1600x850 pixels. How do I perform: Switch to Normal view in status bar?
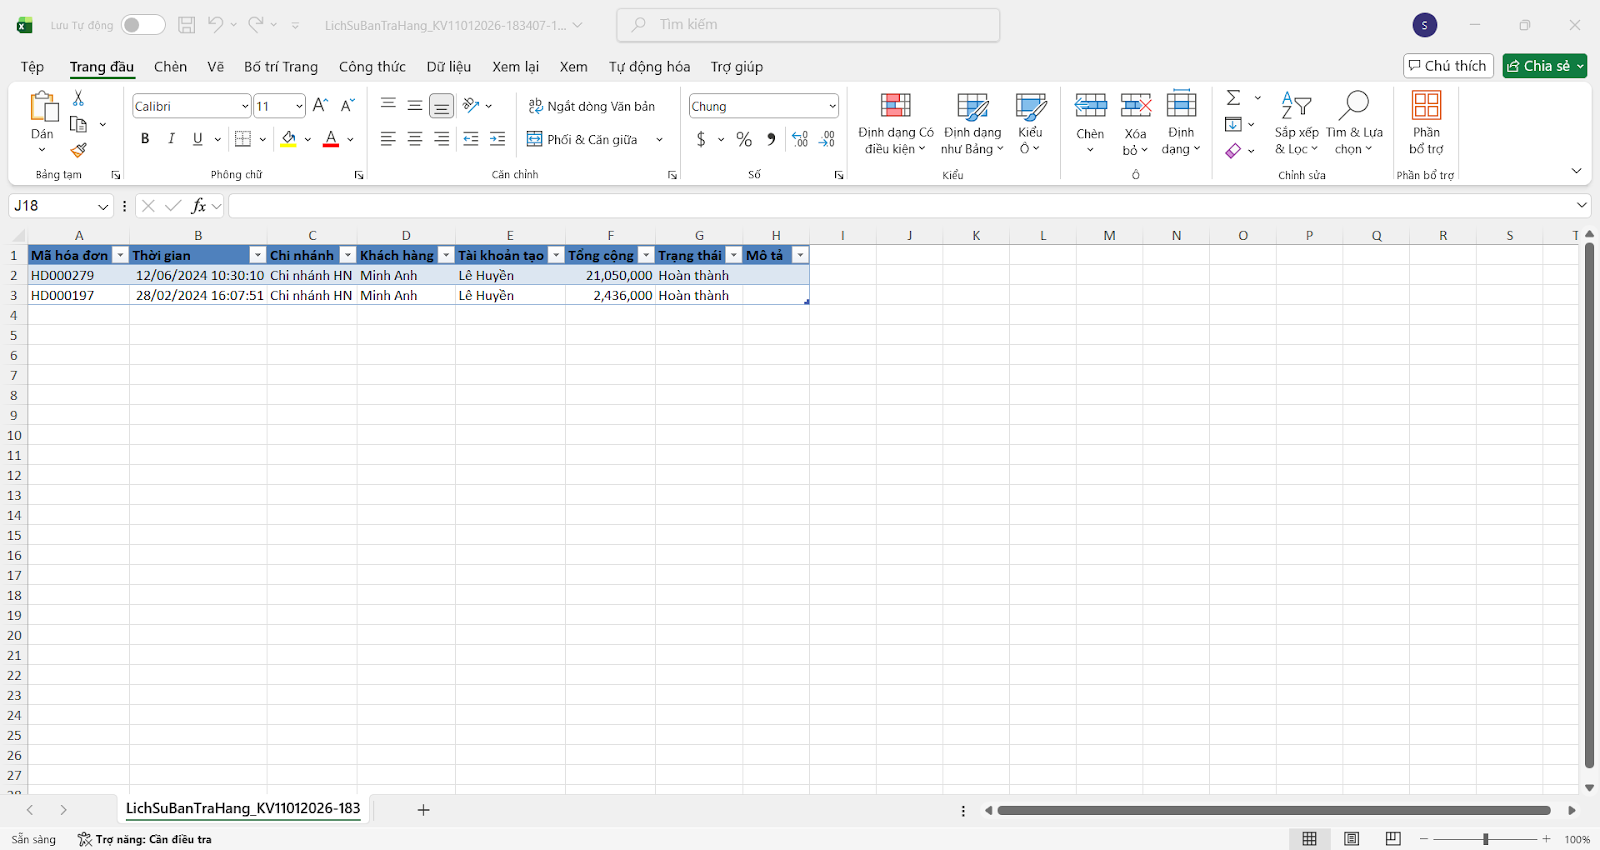1309,839
